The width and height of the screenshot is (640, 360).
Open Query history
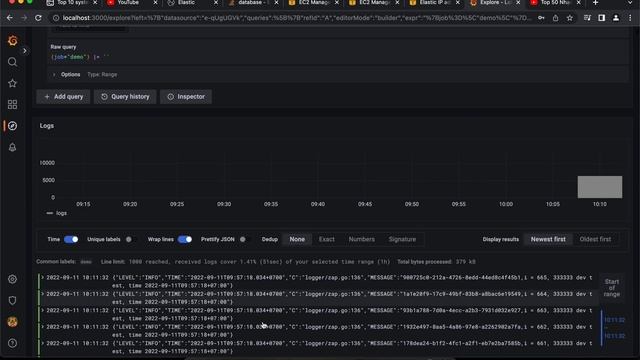[125, 97]
